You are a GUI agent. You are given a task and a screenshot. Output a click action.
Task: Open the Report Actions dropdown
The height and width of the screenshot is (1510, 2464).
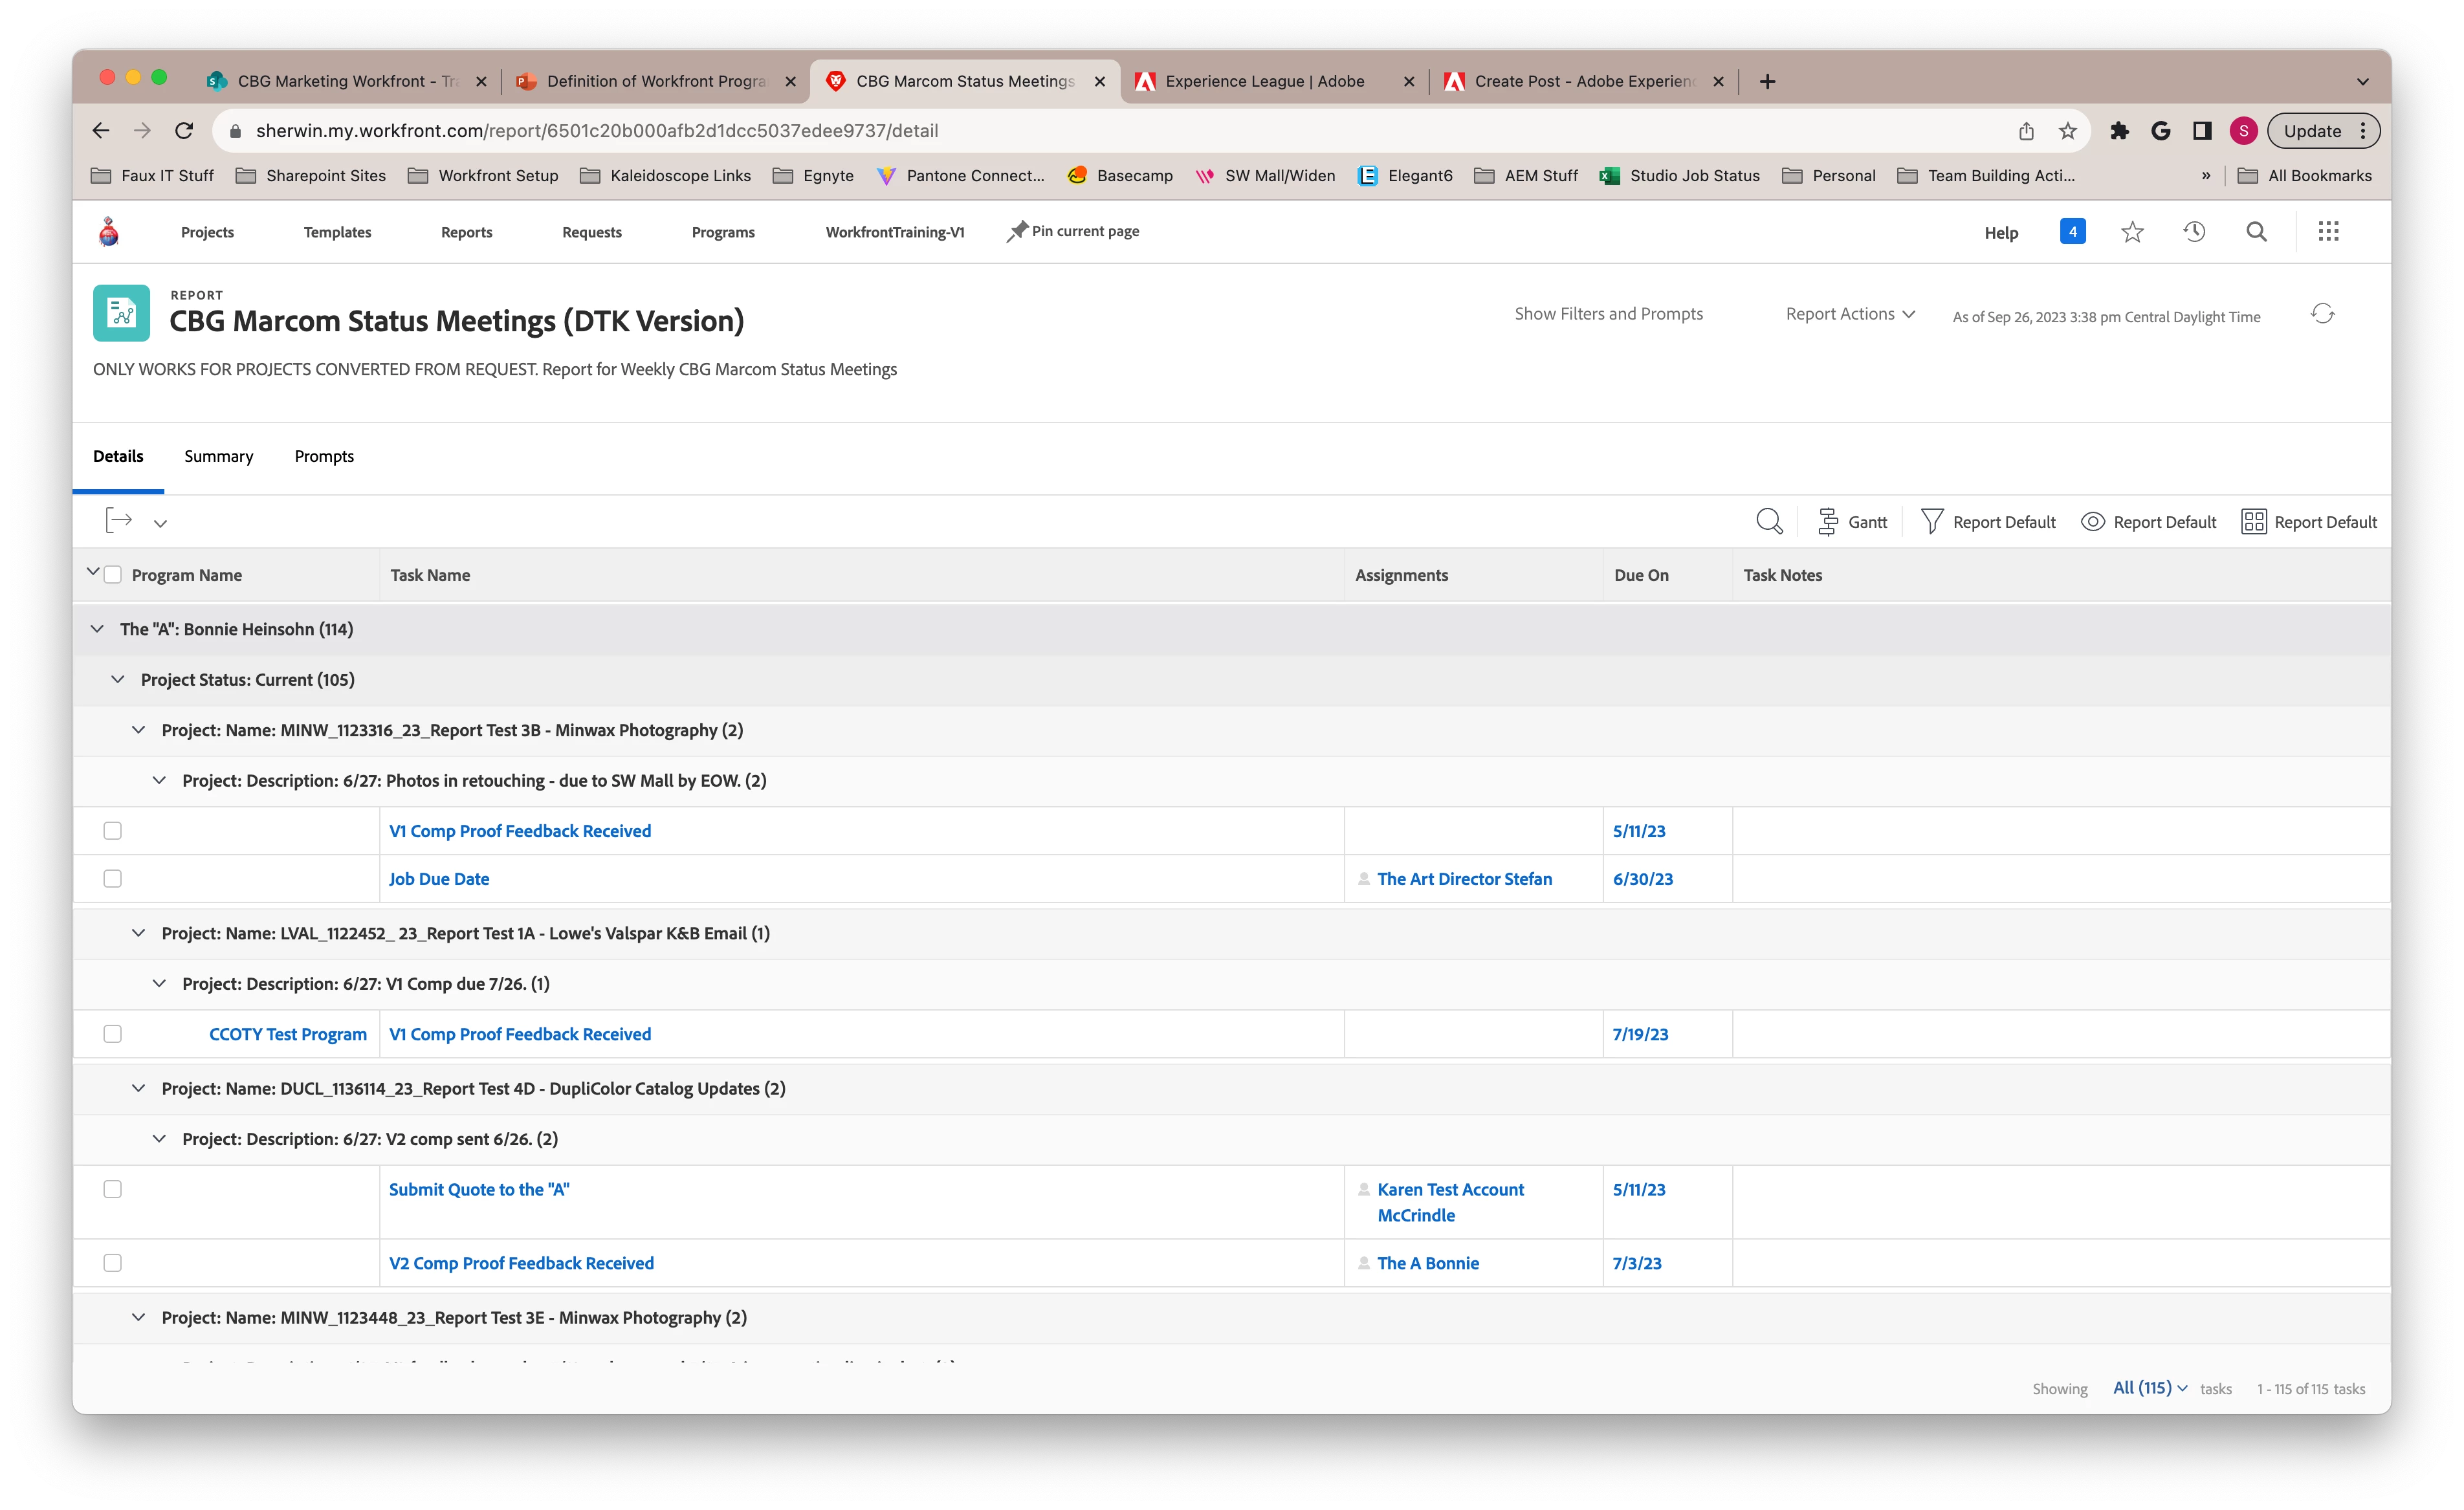click(1849, 314)
